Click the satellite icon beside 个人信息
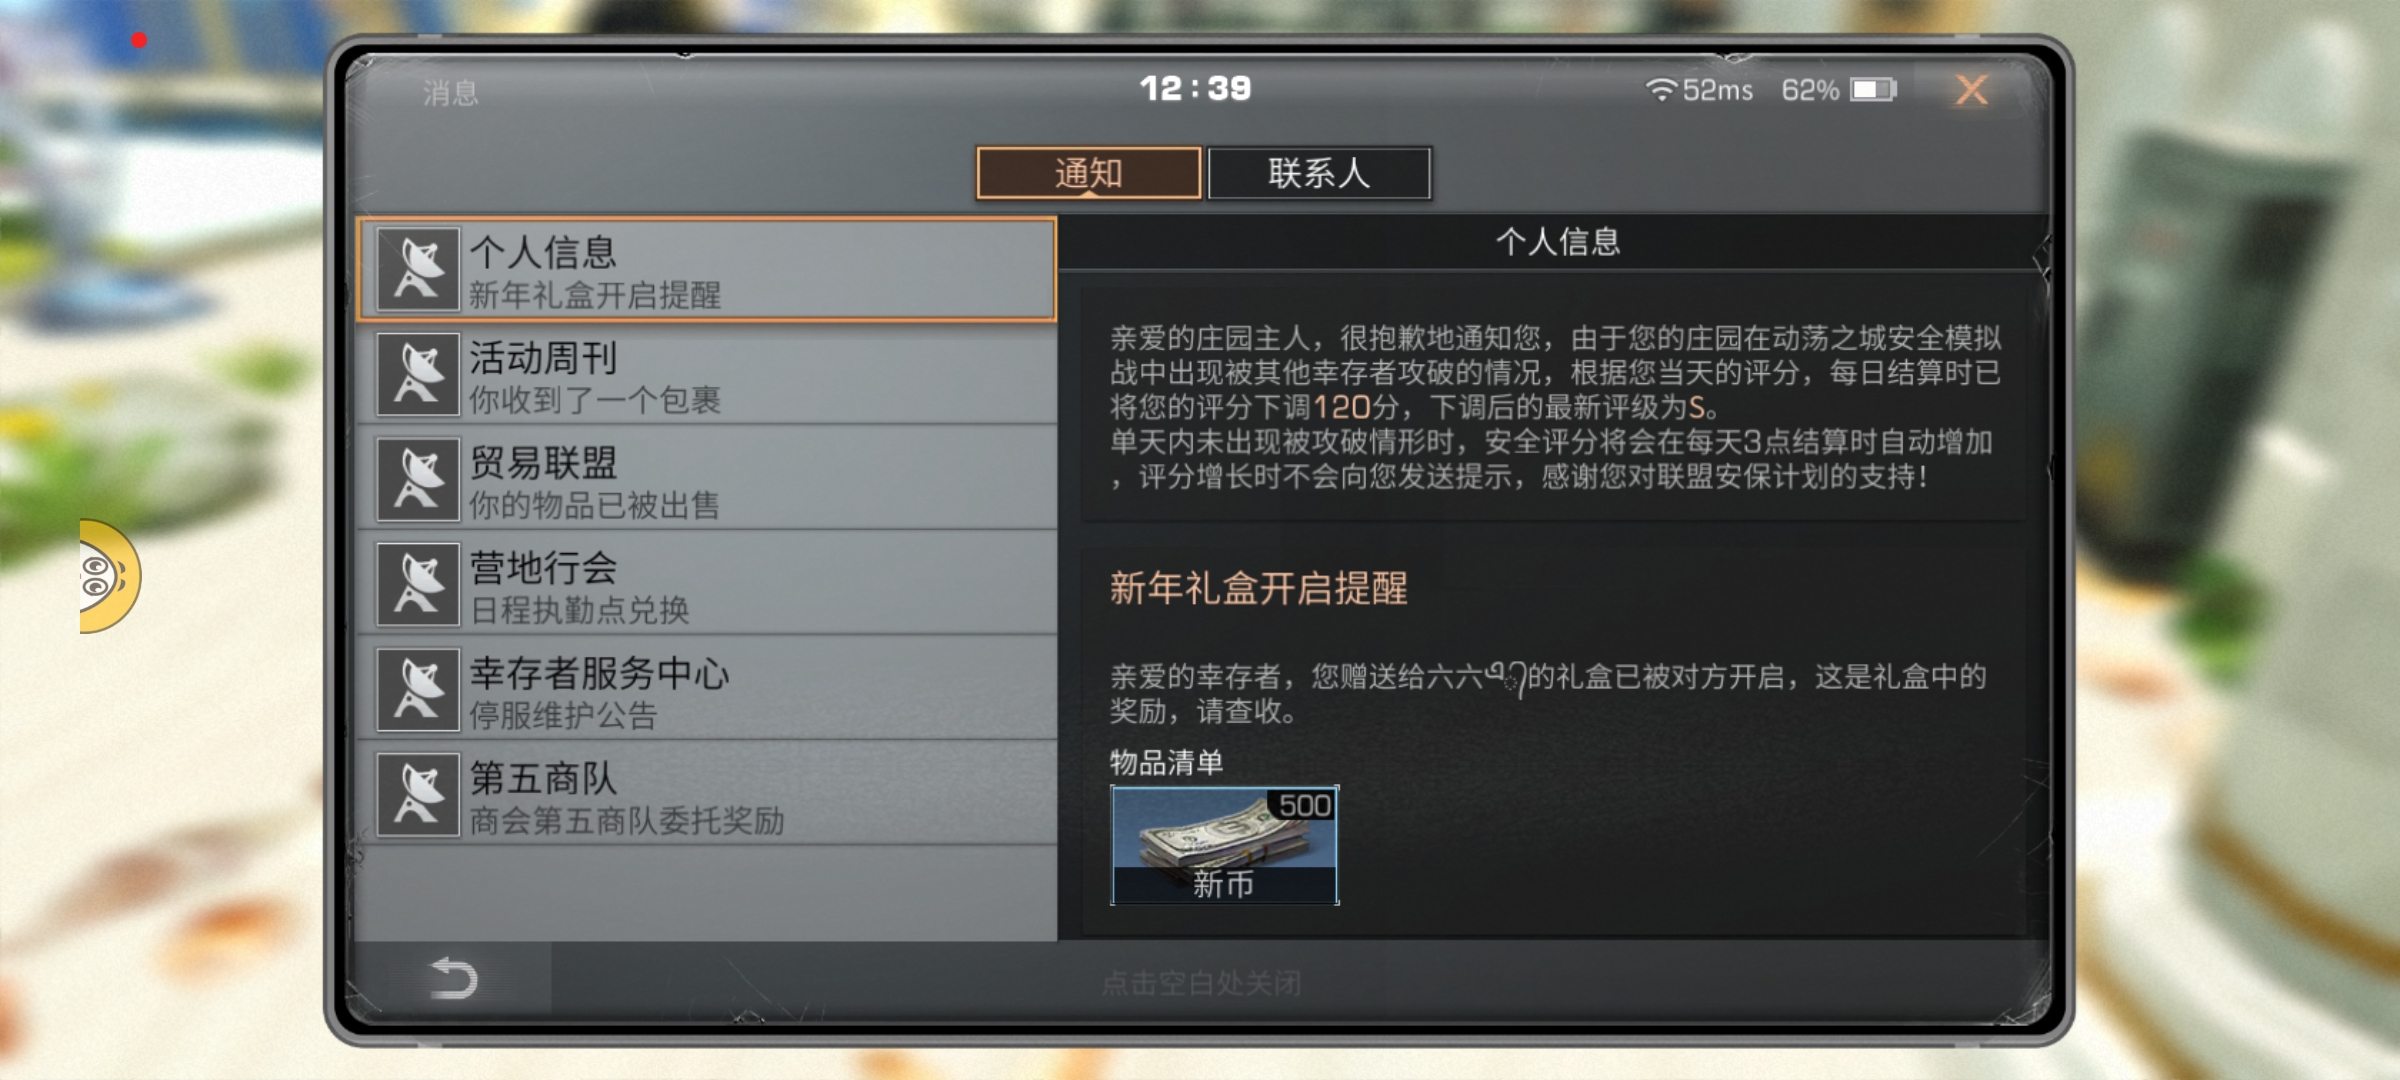Viewport: 2400px width, 1080px height. tap(418, 270)
